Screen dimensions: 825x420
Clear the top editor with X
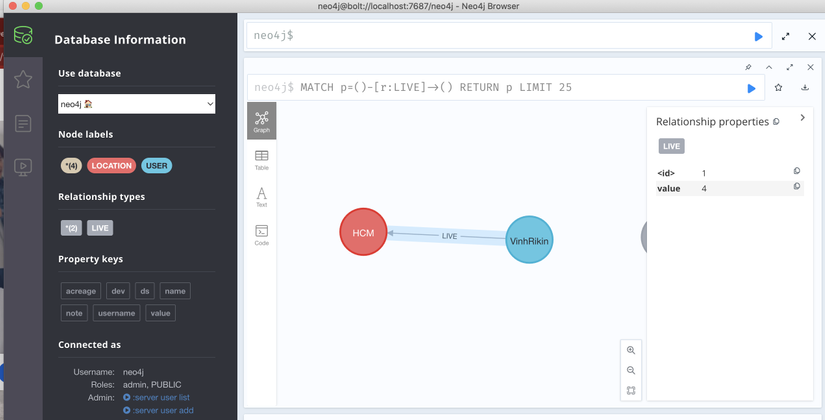click(812, 36)
